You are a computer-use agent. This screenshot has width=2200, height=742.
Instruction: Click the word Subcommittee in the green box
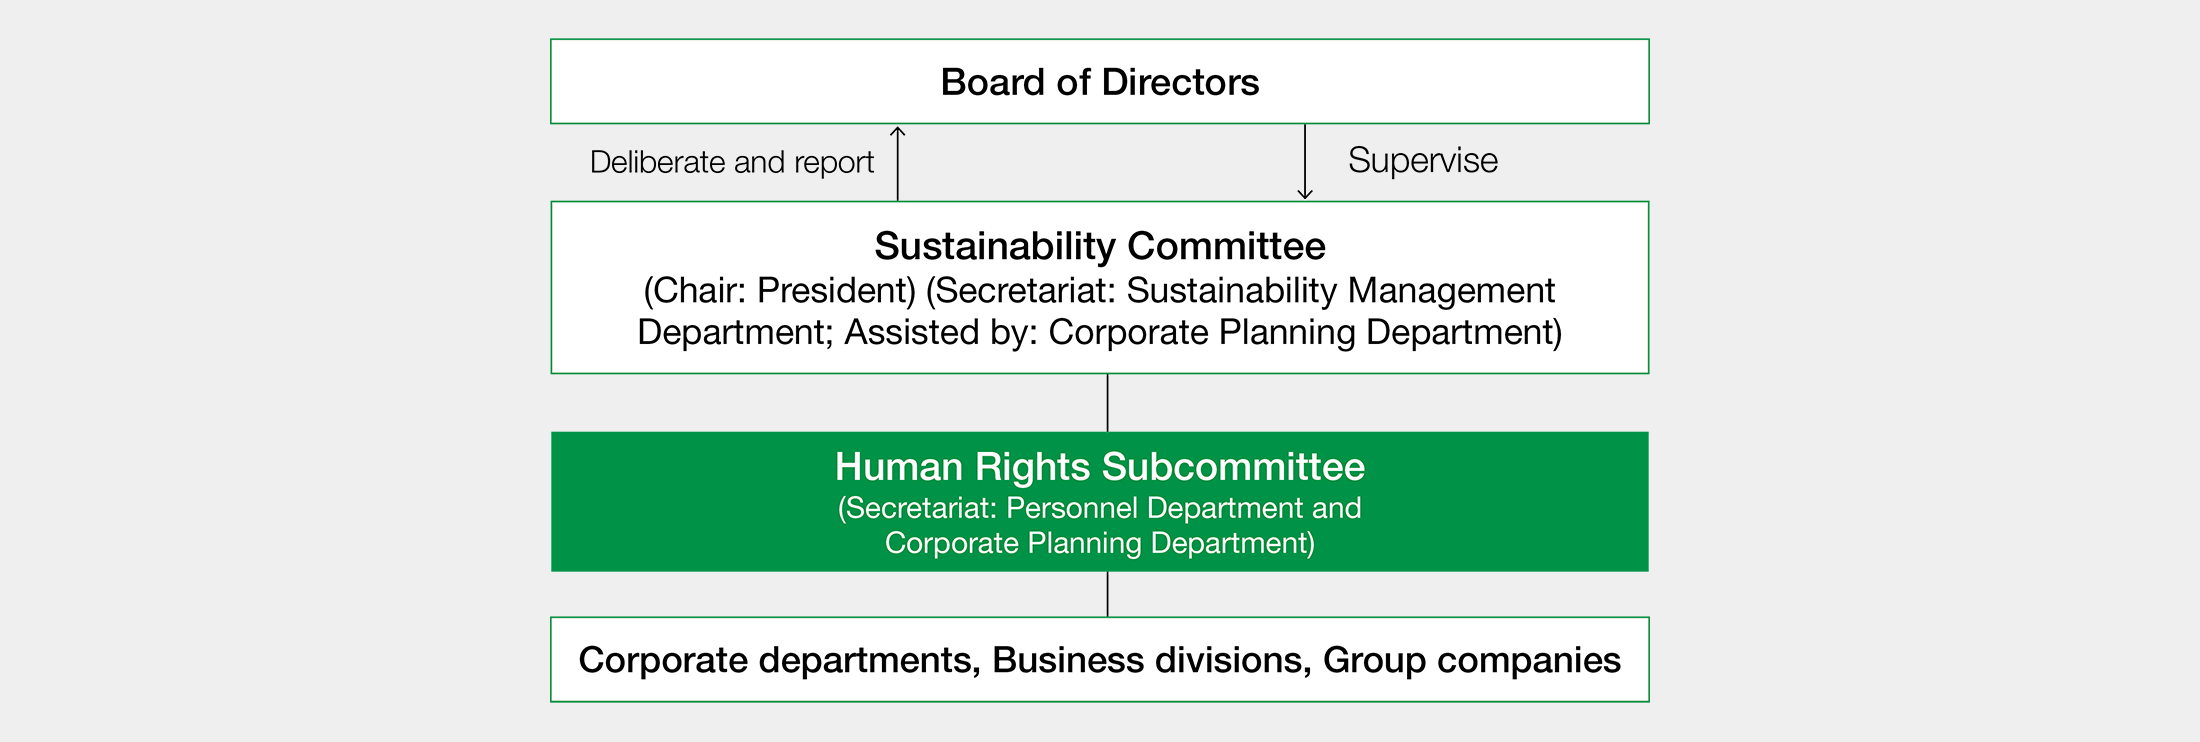[1233, 467]
